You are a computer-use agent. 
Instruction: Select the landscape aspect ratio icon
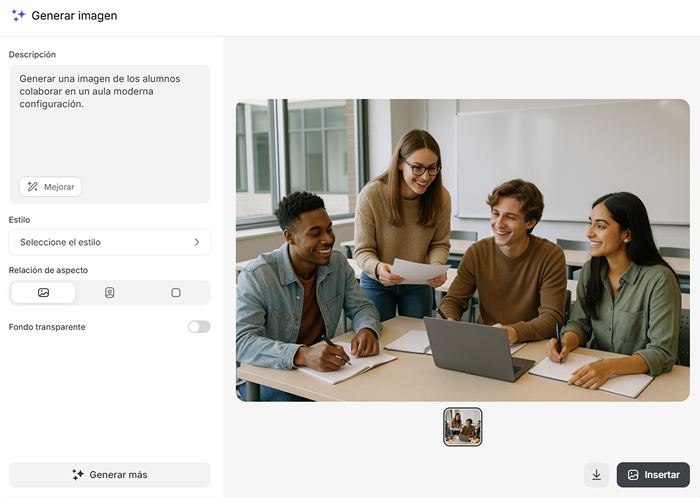click(43, 293)
